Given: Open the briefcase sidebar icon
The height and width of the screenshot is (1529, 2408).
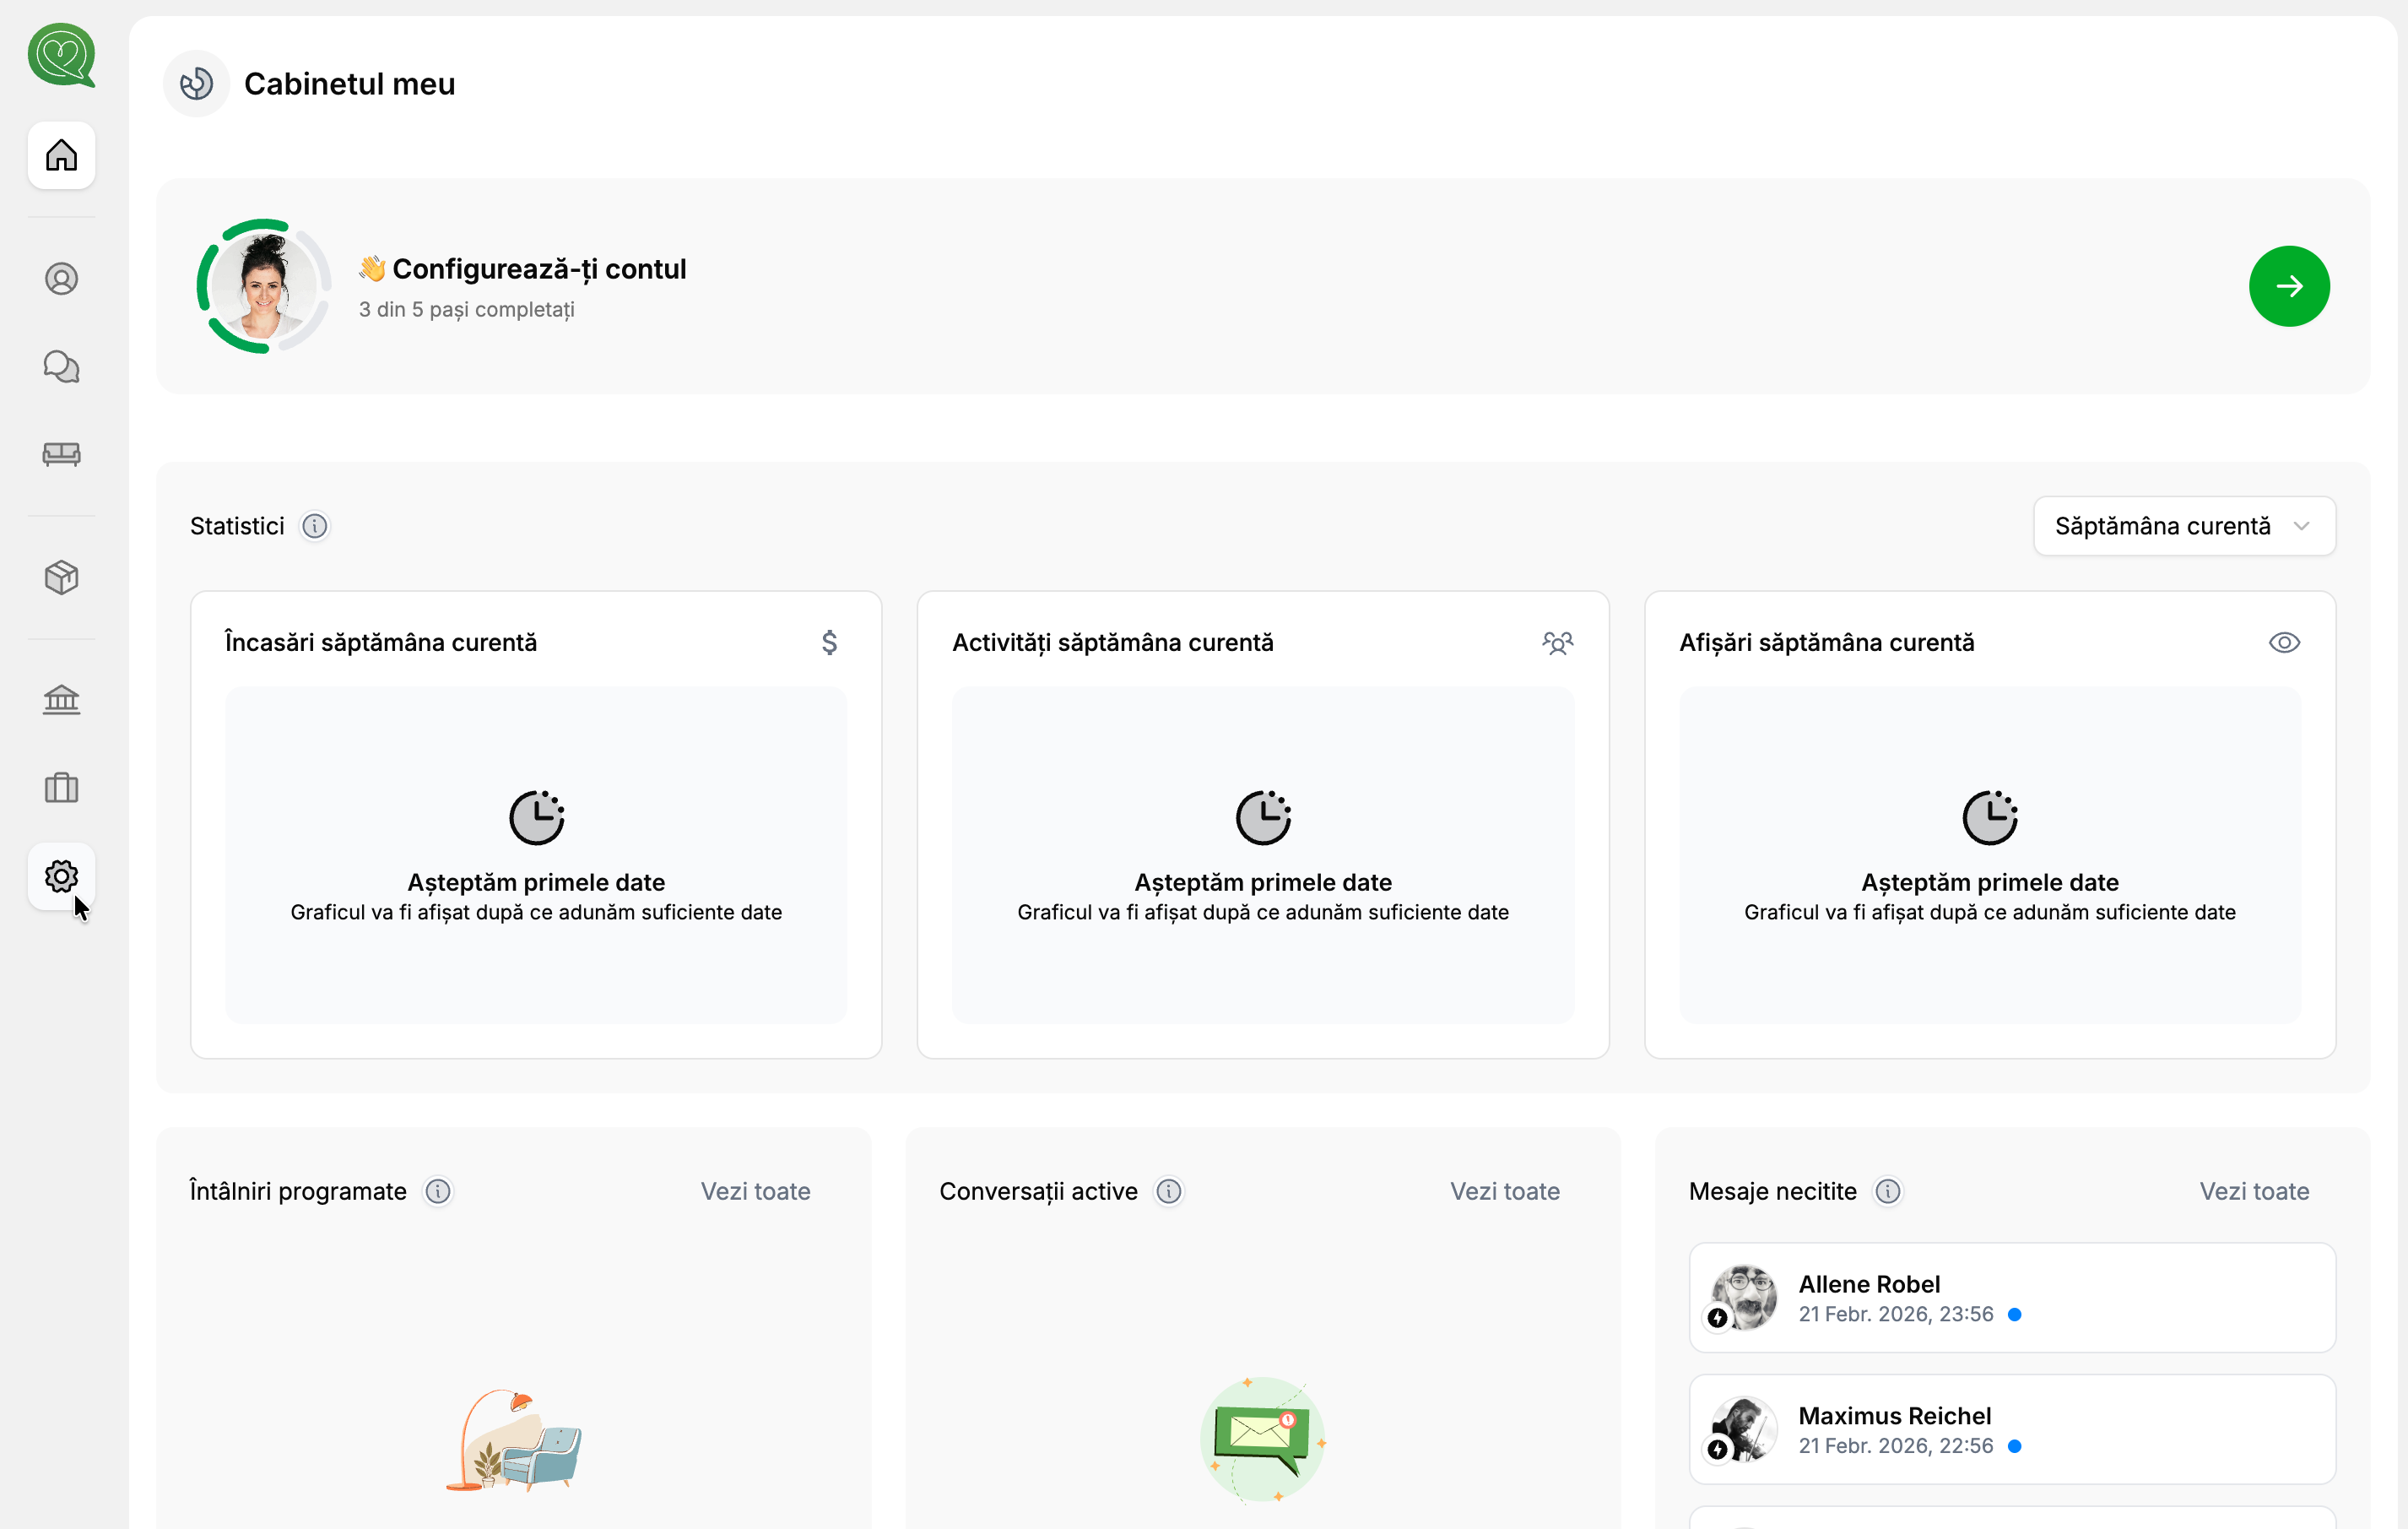Looking at the screenshot, I should click(x=61, y=788).
